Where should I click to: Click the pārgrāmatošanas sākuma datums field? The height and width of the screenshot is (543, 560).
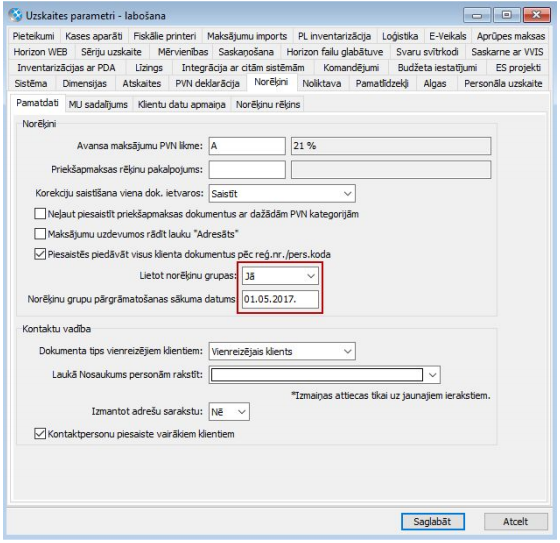pos(280,299)
